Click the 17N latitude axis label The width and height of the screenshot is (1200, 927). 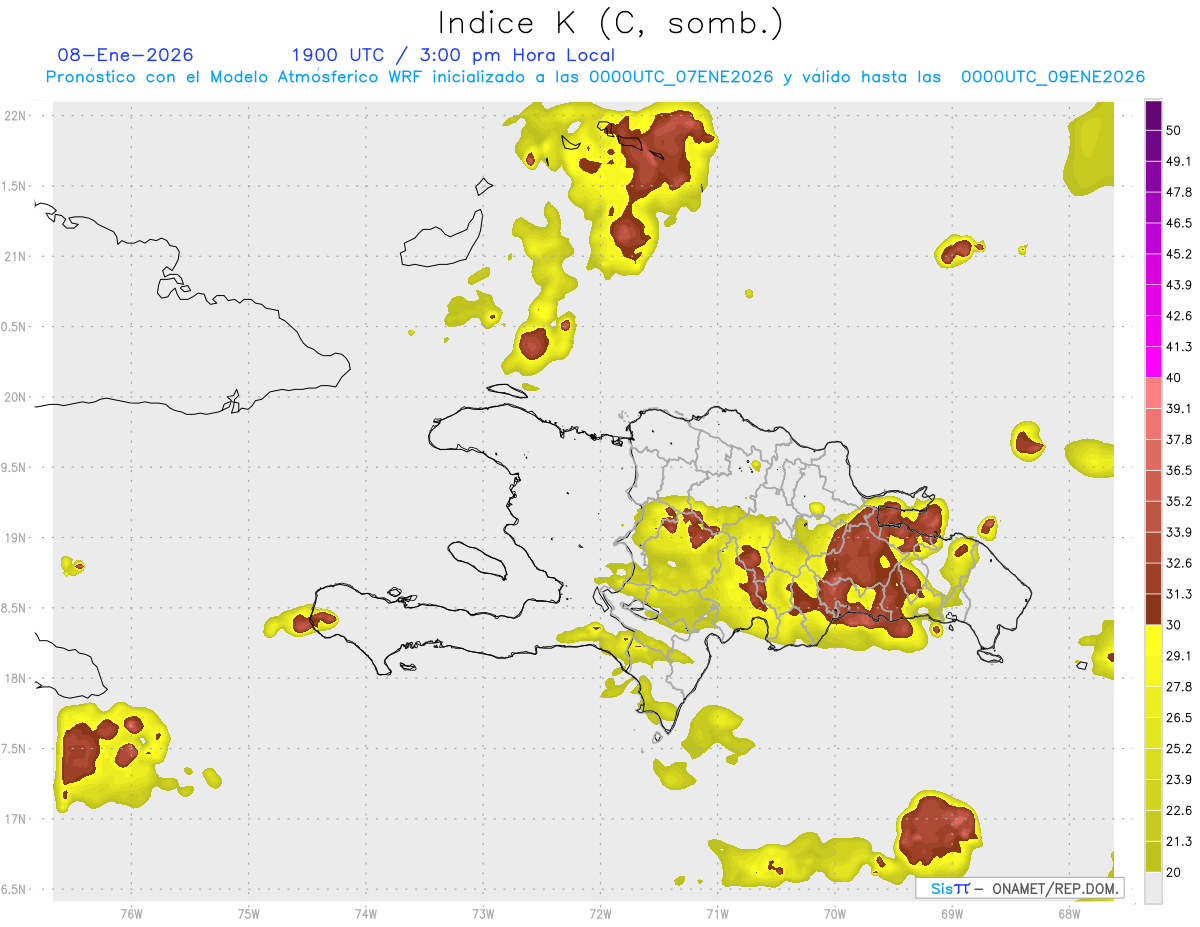click(16, 819)
